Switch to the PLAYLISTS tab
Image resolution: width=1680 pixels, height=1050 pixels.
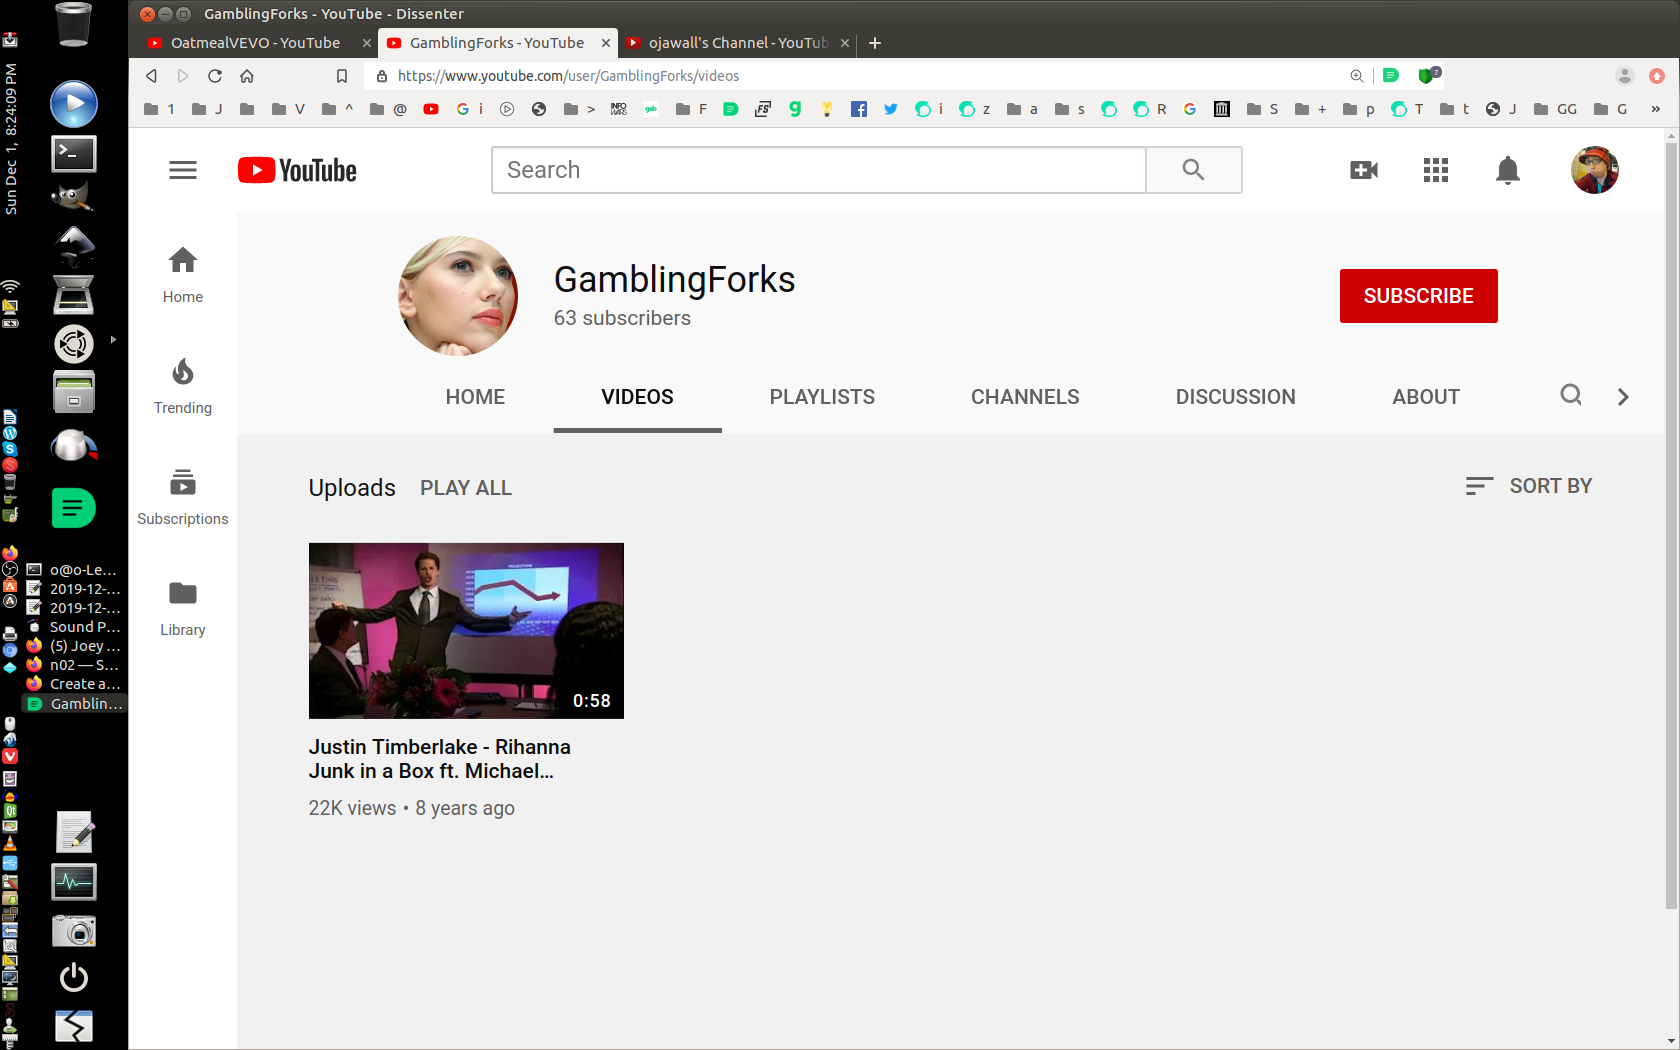click(x=822, y=397)
